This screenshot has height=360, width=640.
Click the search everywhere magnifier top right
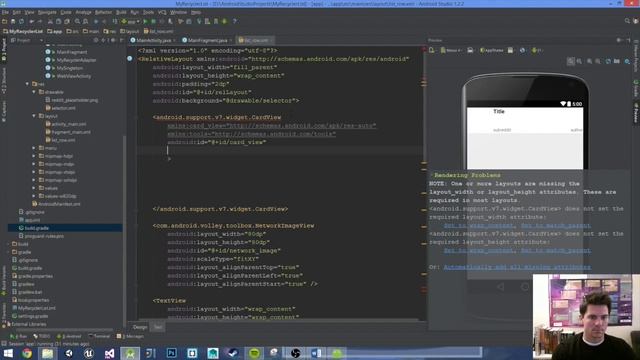coord(627,21)
